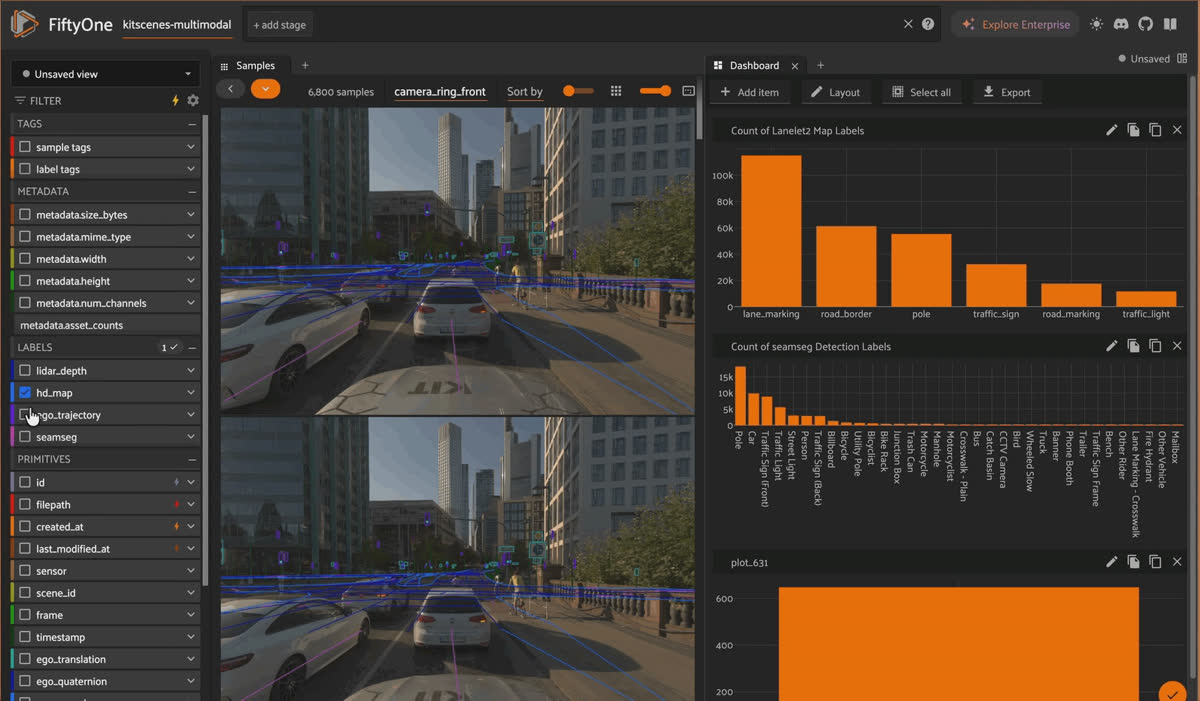The image size is (1200, 701).
Task: Click the grid zoom slider right of the grid icon
Action: [656, 91]
